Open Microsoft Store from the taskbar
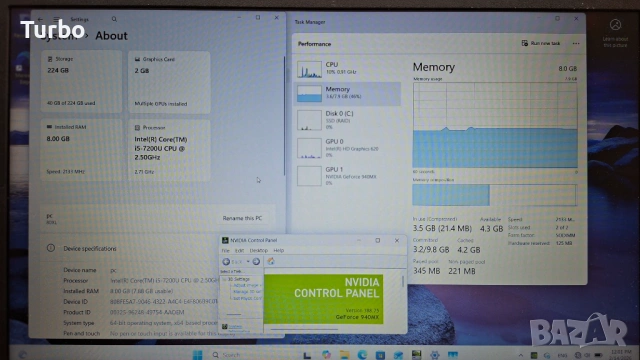The width and height of the screenshot is (640, 360). pyautogui.click(x=380, y=355)
